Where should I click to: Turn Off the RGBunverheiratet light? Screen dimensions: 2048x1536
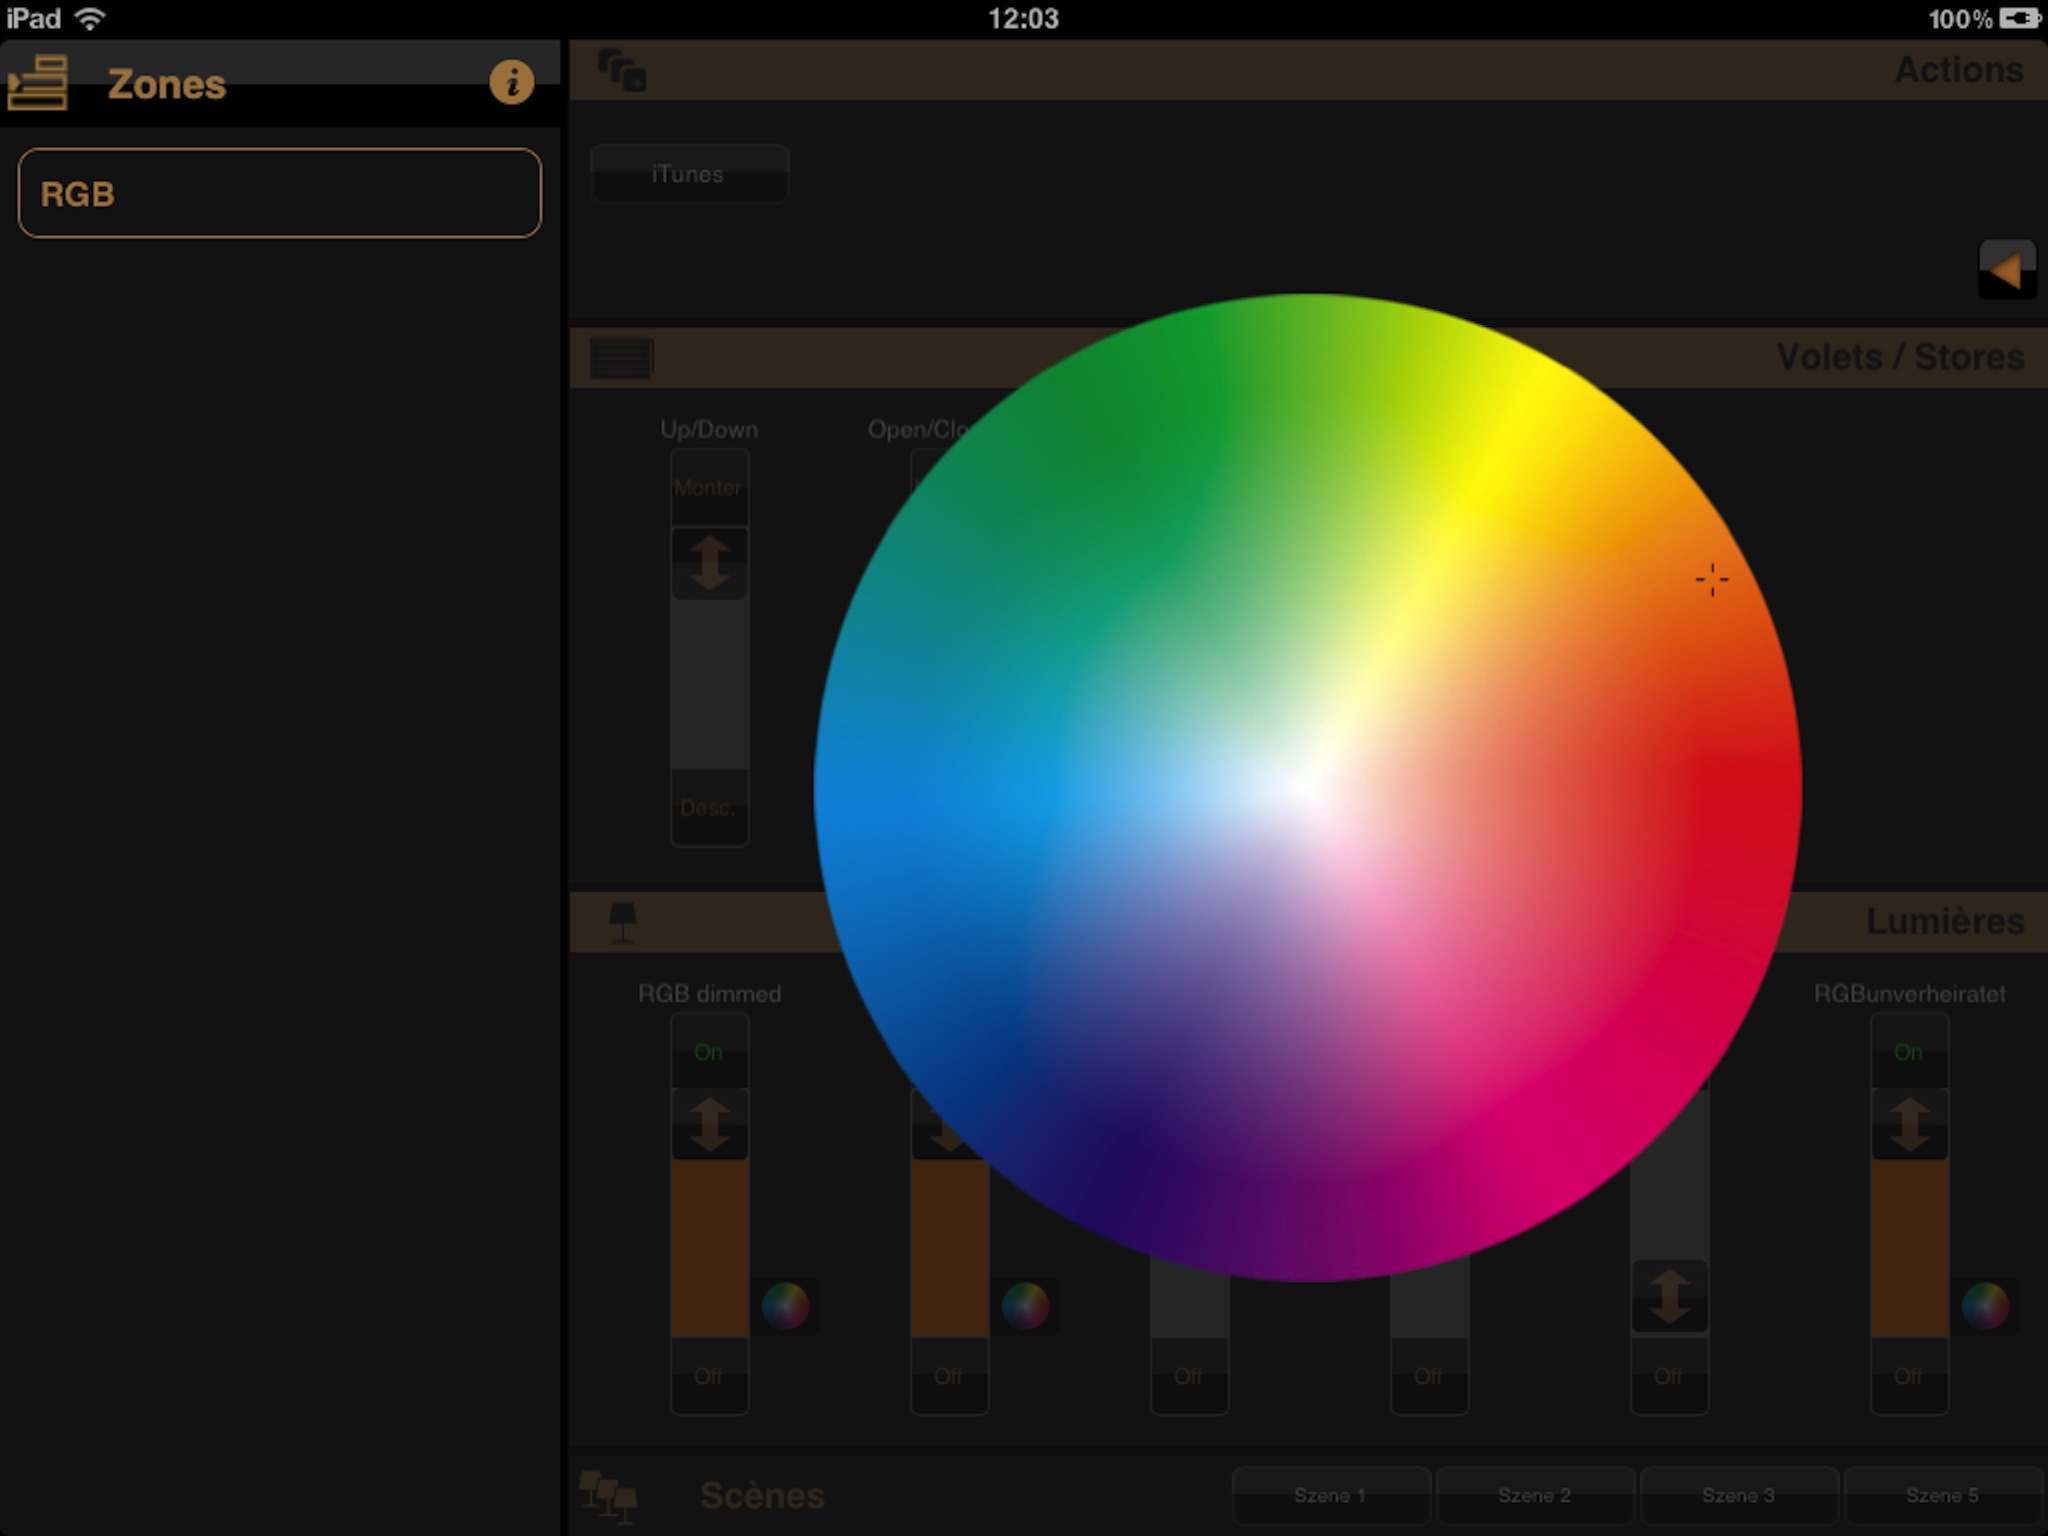point(1909,1376)
